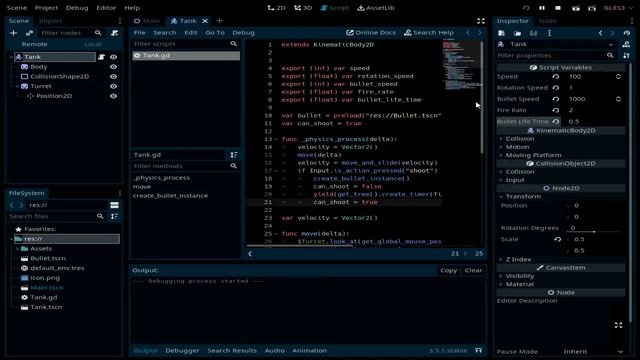Add a new scene tab with plus
This screenshot has height=360, width=640.
220,21
